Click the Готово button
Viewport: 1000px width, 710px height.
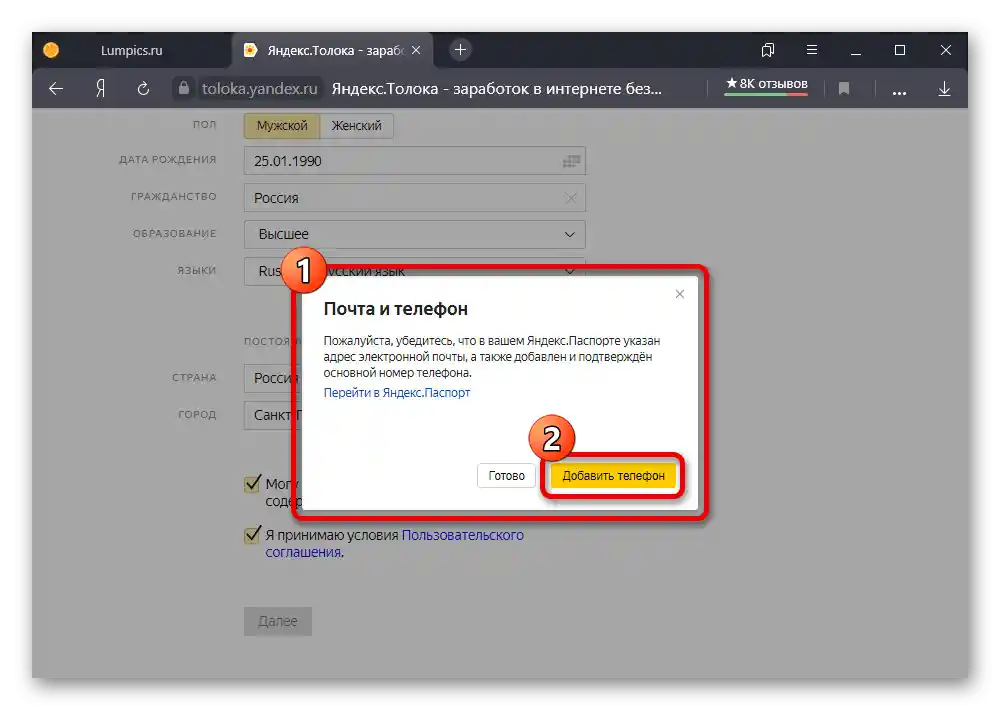(x=506, y=476)
